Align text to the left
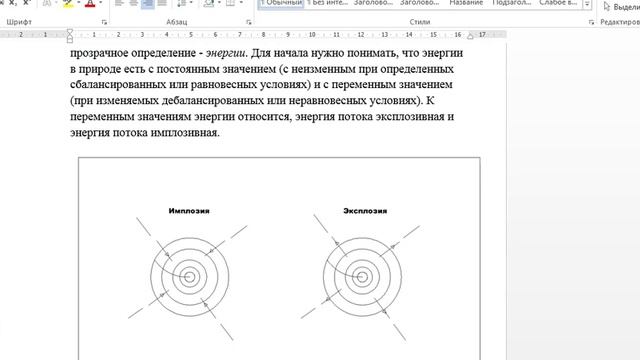The width and height of the screenshot is (640, 360). coord(119,3)
